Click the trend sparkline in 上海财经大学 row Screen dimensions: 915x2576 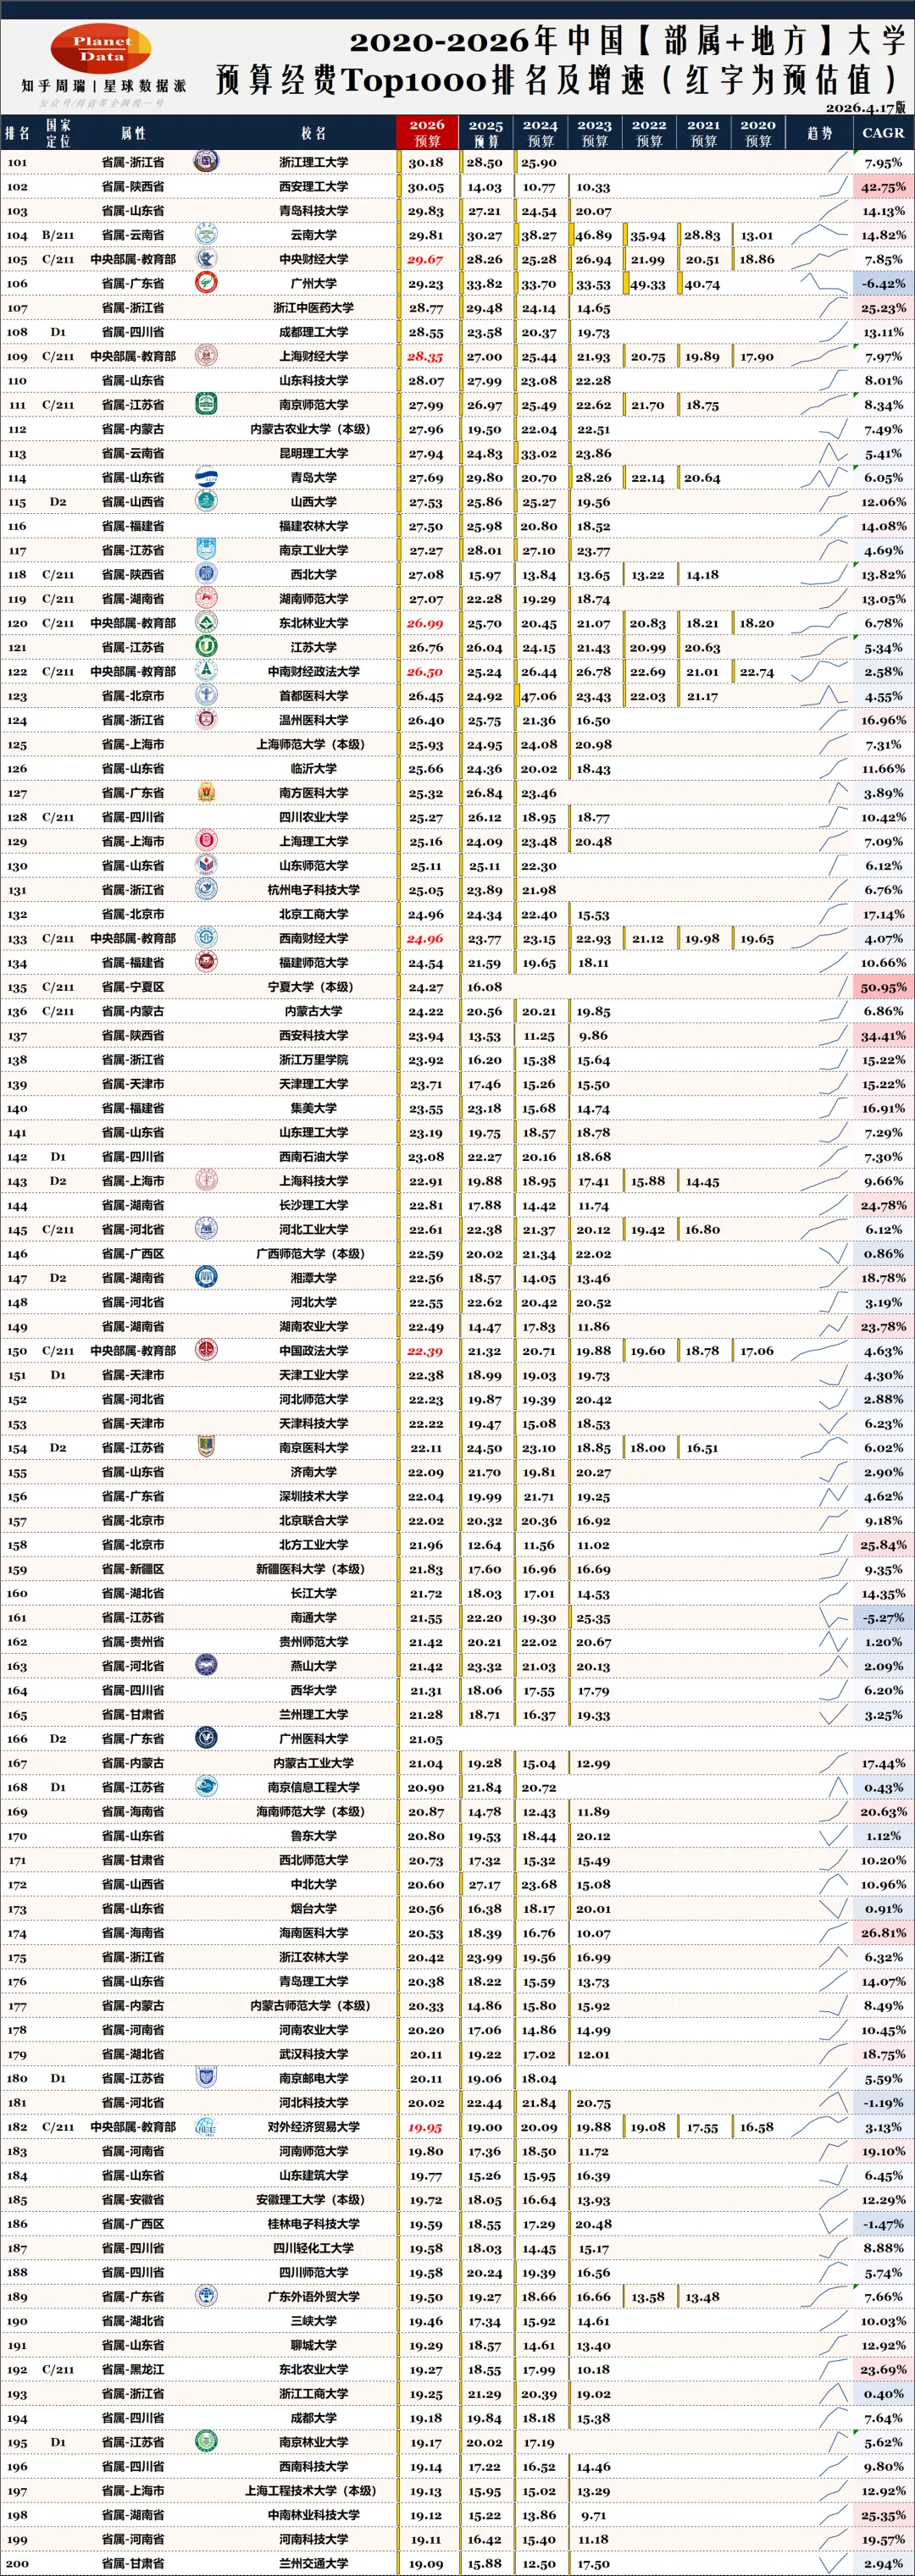pyautogui.click(x=820, y=356)
